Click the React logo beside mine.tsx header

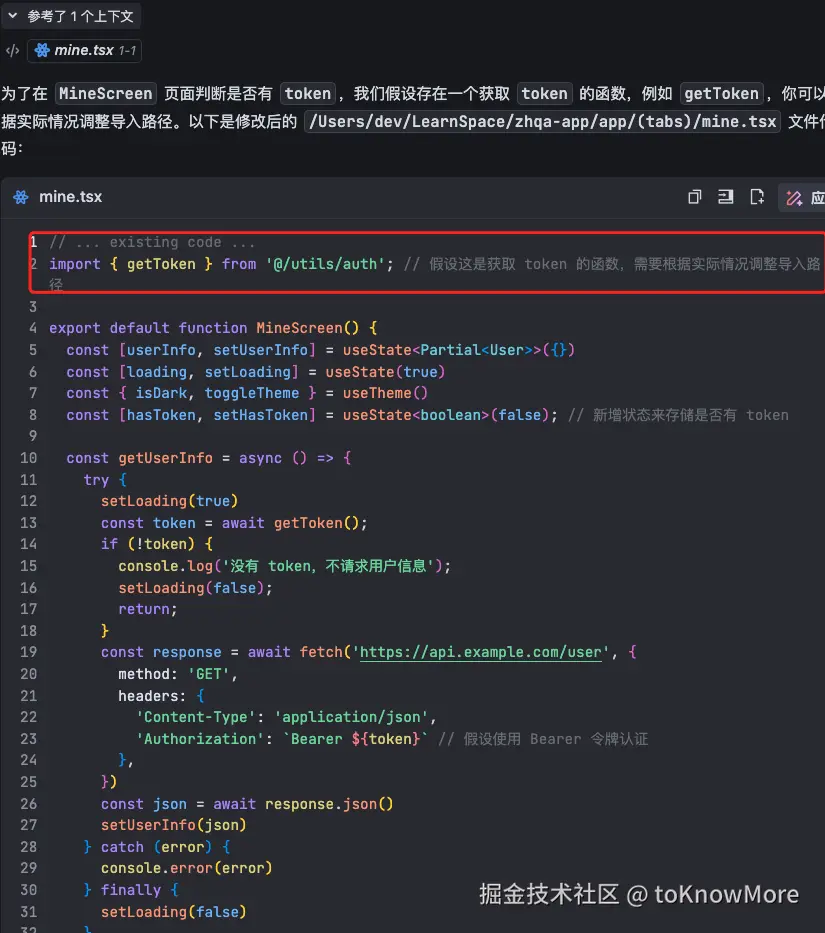point(19,197)
